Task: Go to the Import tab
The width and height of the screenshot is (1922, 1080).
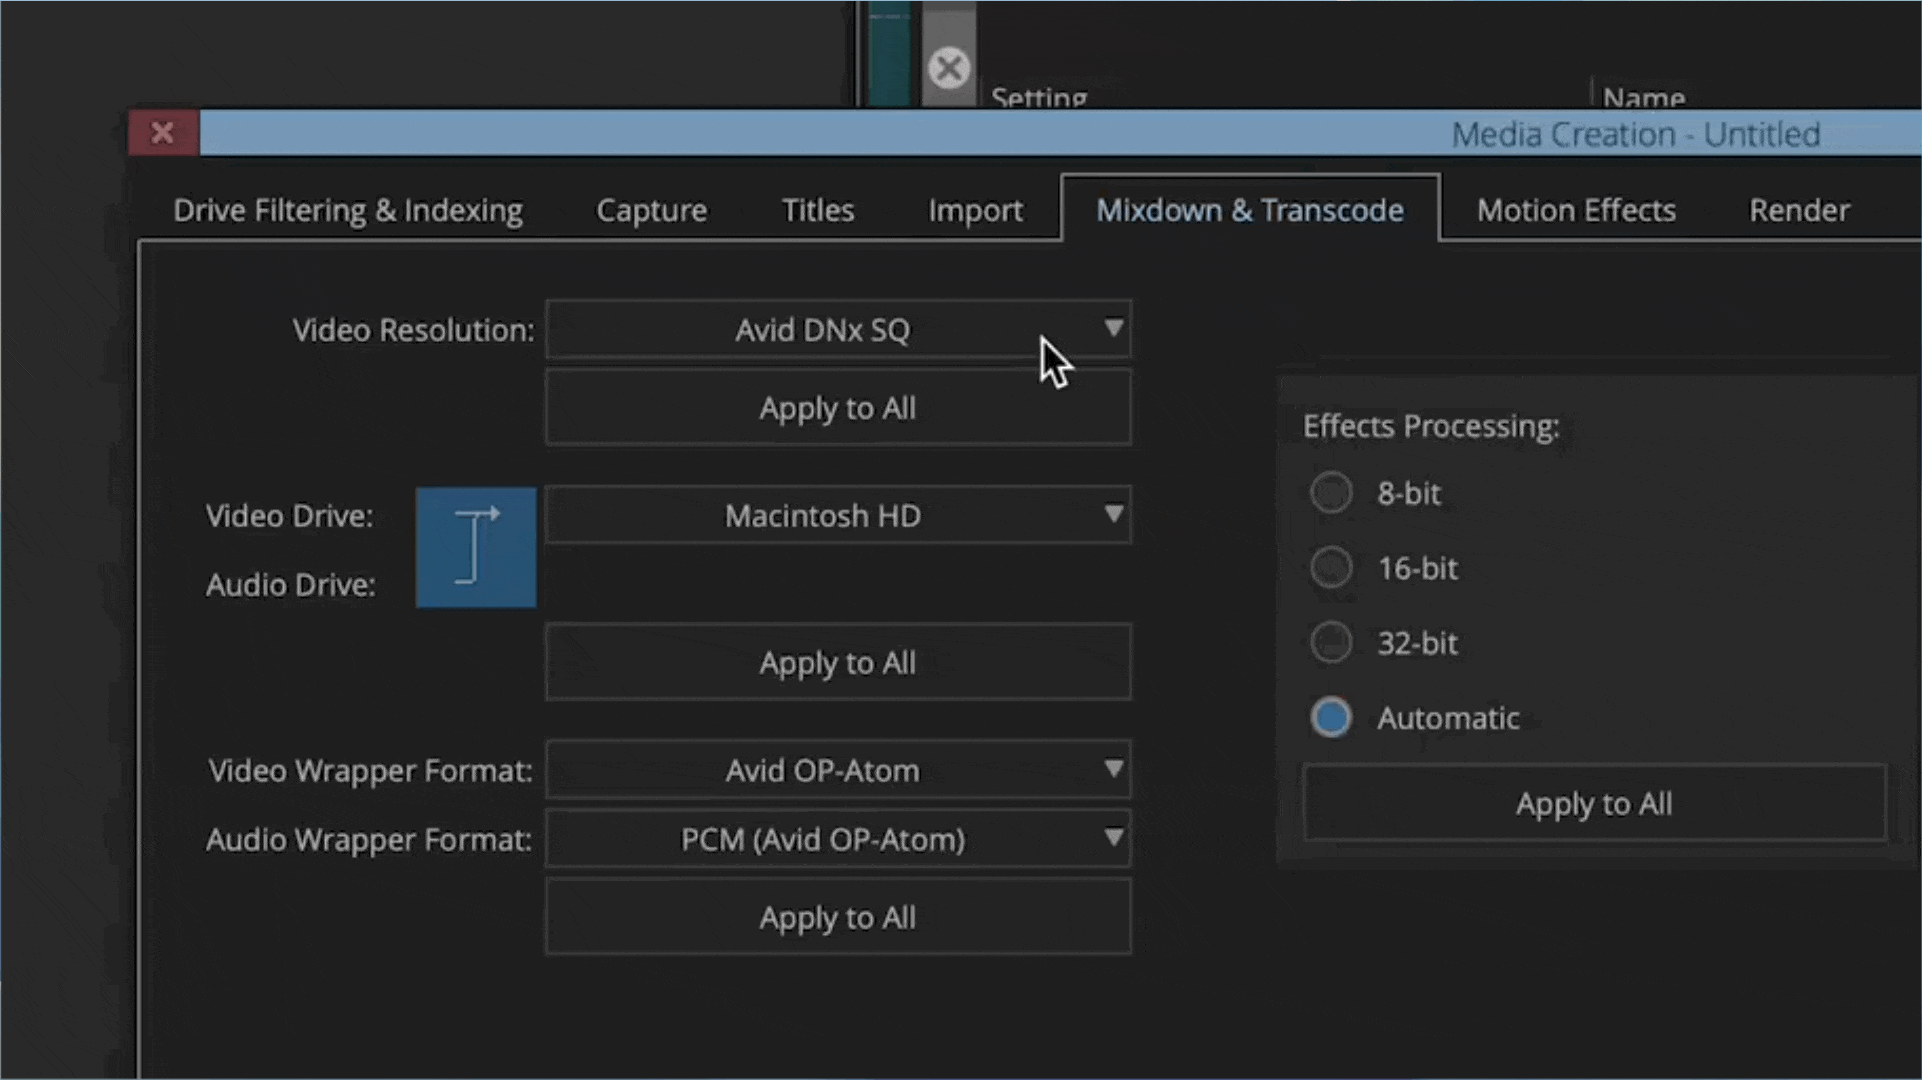Action: click(975, 211)
